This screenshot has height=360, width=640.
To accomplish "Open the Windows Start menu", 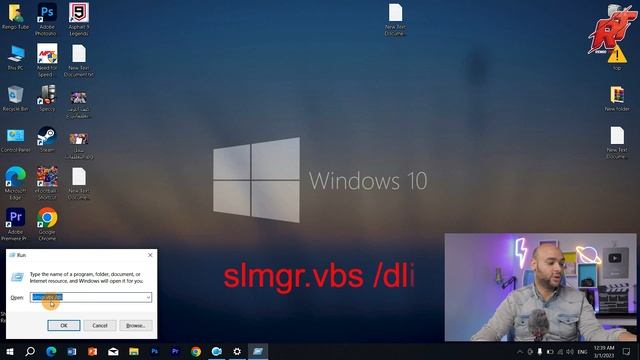I will pos(9,351).
